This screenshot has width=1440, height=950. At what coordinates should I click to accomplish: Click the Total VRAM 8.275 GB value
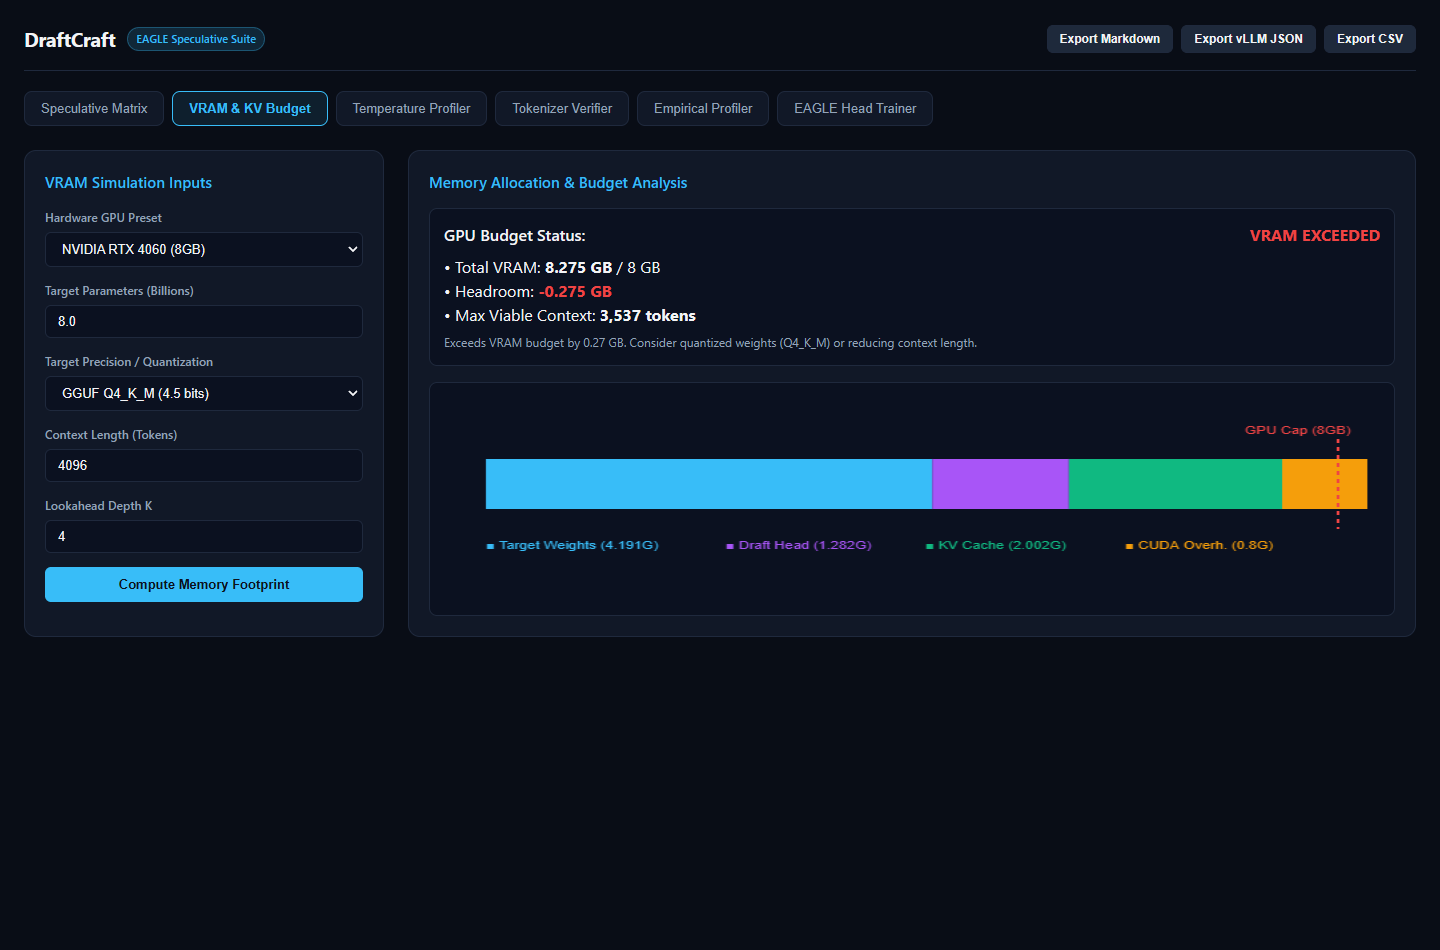pyautogui.click(x=578, y=268)
